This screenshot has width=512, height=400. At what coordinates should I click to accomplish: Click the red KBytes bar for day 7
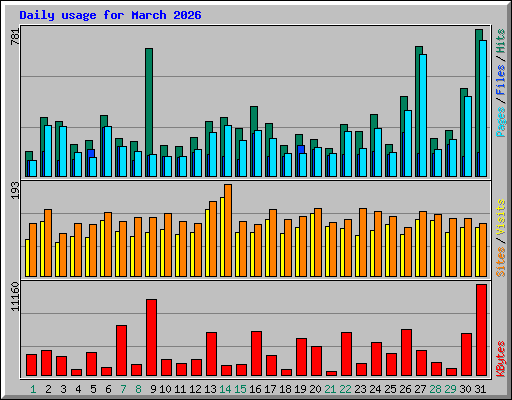pyautogui.click(x=121, y=351)
